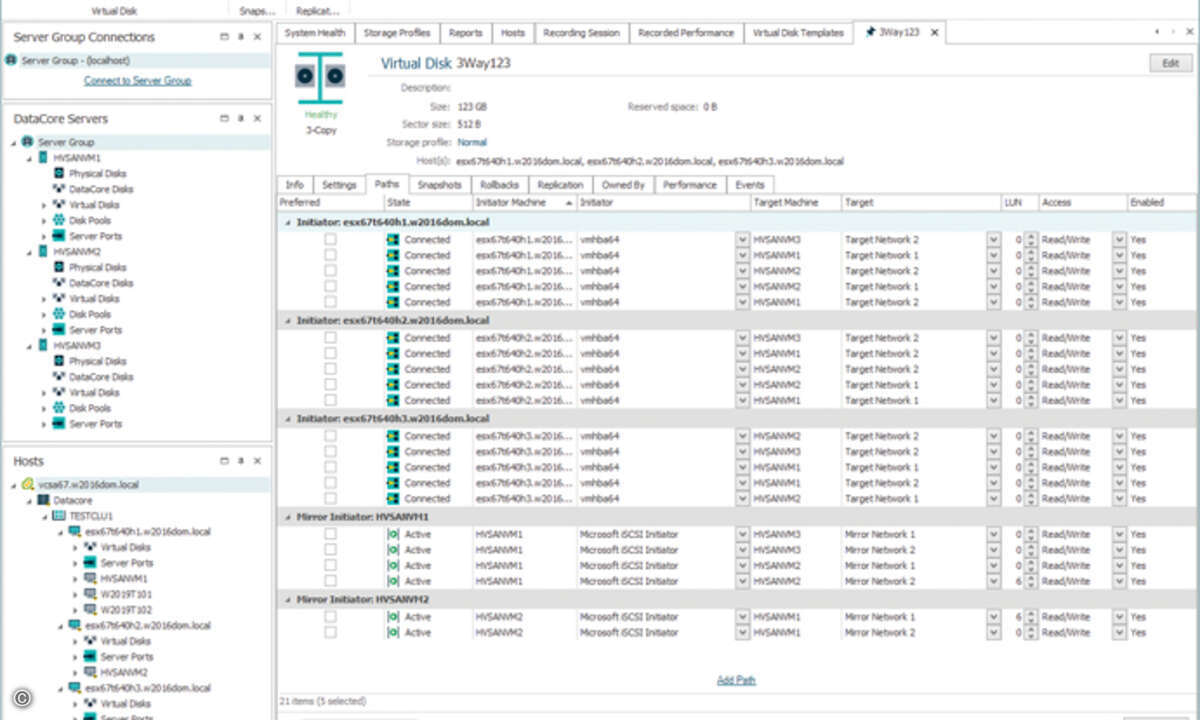Select HVSANVM1 VM under esx67t640h1 in Hosts
This screenshot has width=1200, height=720.
pyautogui.click(x=124, y=578)
